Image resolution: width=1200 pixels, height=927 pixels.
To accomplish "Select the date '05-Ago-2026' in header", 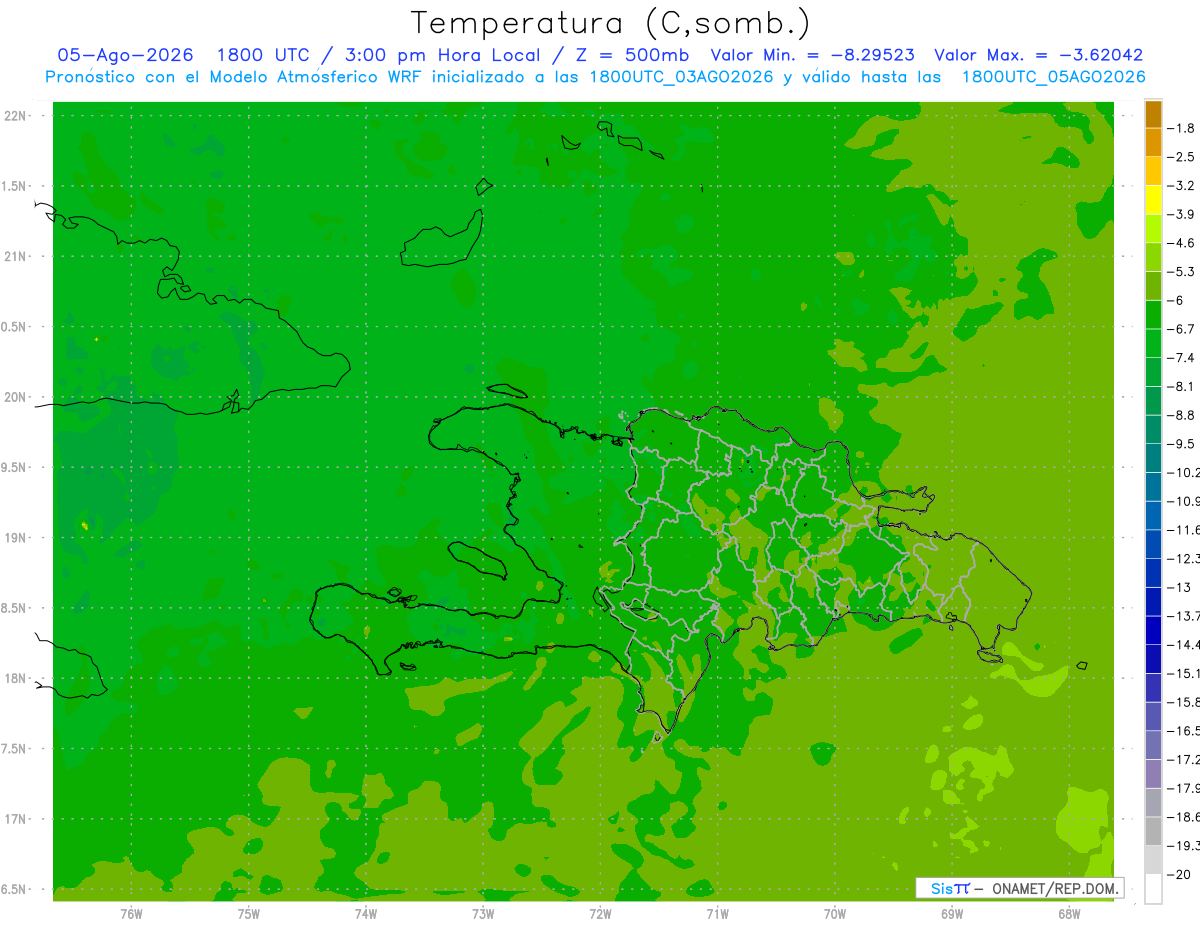I will pyautogui.click(x=126, y=55).
